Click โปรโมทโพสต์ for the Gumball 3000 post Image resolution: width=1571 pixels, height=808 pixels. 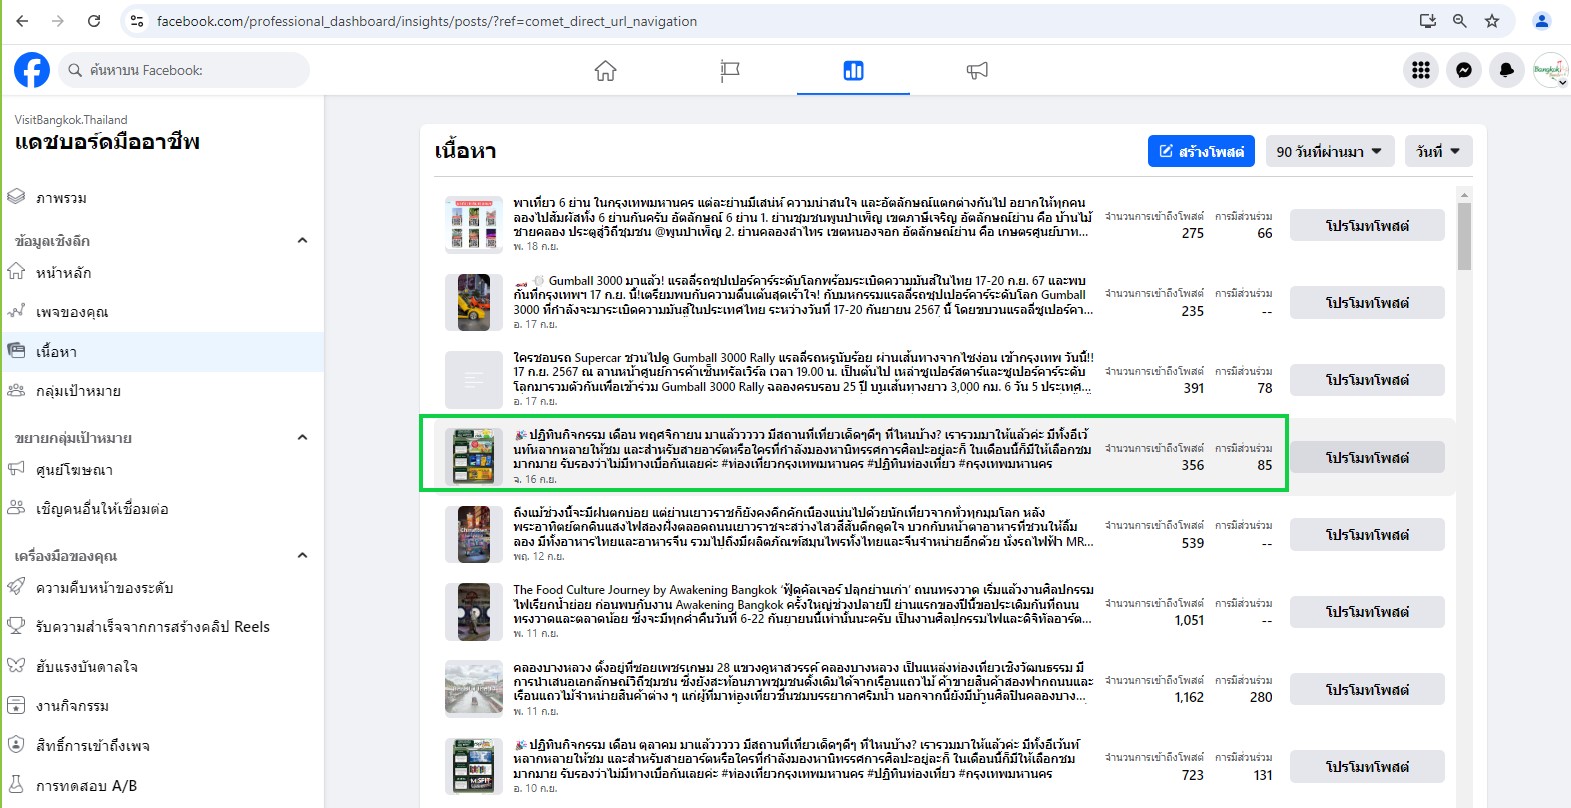tap(1366, 303)
